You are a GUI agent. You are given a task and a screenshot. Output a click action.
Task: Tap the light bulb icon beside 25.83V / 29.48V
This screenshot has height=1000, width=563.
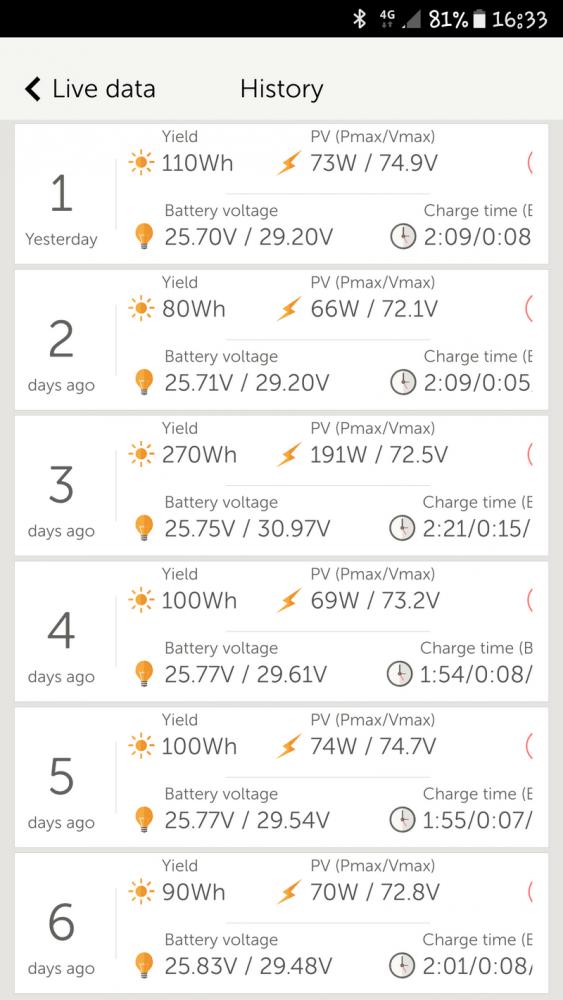[145, 966]
